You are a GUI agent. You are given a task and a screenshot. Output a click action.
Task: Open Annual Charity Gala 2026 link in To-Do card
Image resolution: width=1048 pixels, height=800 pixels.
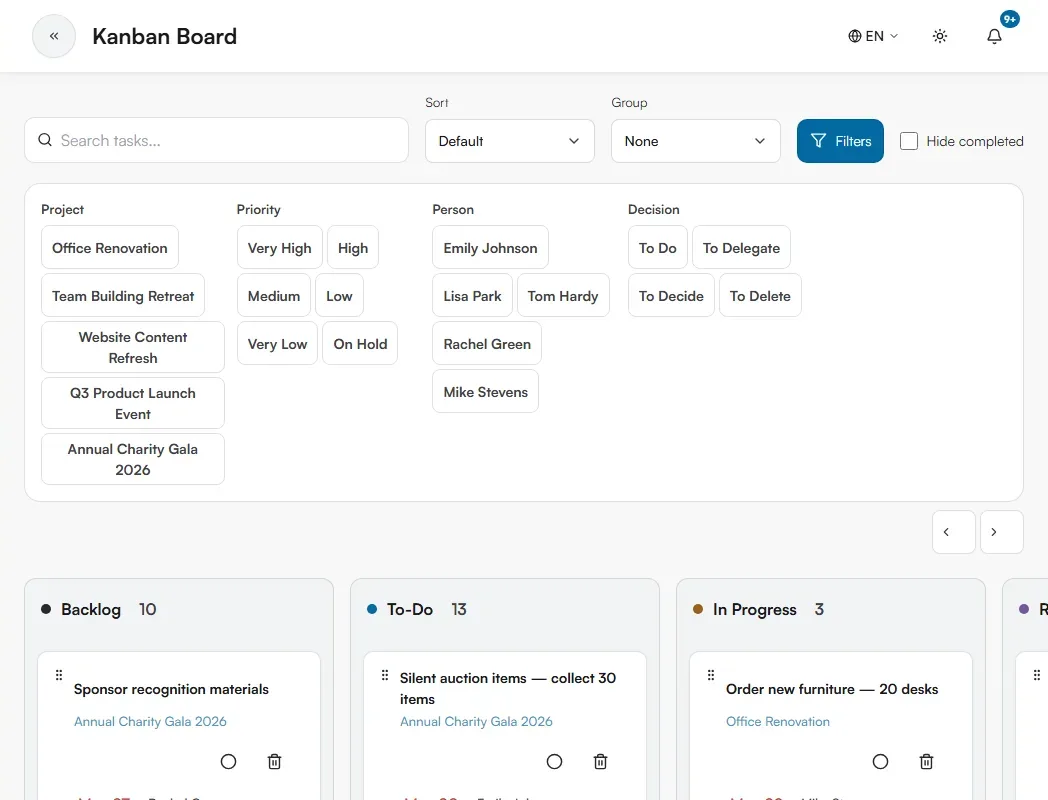[477, 722]
